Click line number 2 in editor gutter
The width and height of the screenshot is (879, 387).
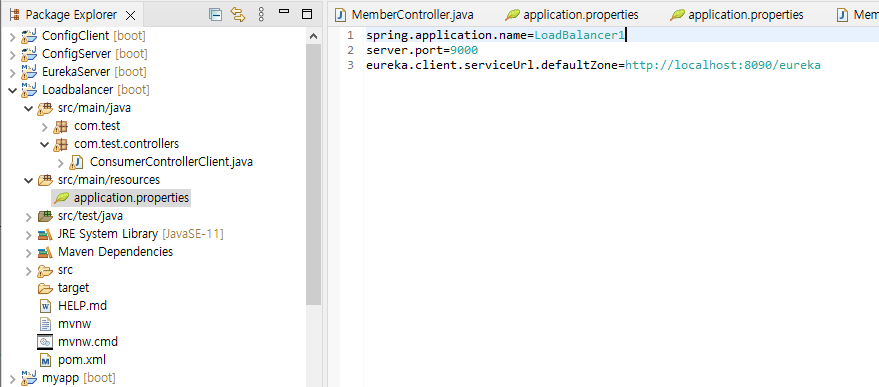tap(350, 50)
